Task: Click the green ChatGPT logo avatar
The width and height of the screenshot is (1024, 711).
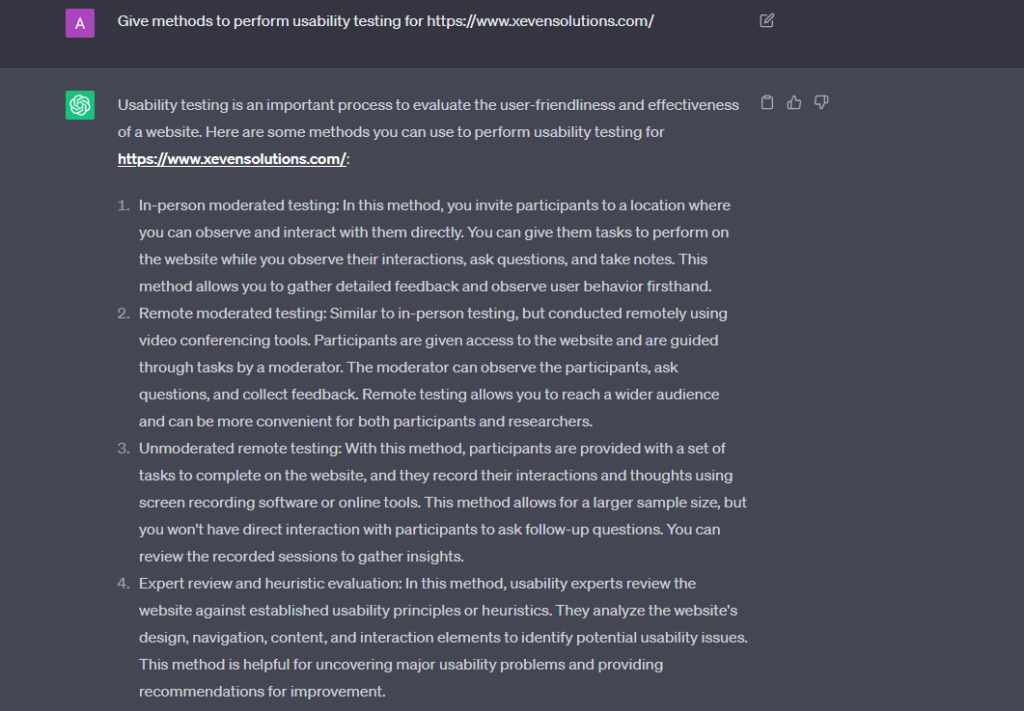Action: pos(80,104)
